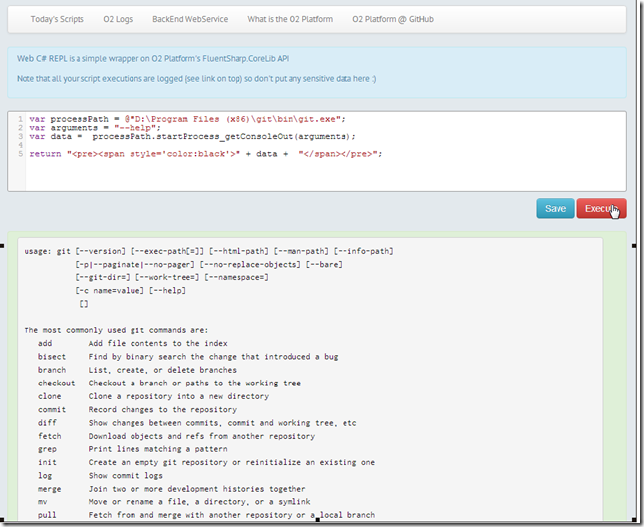
Task: Visit O2 Platform @ GitHub
Action: [393, 19]
